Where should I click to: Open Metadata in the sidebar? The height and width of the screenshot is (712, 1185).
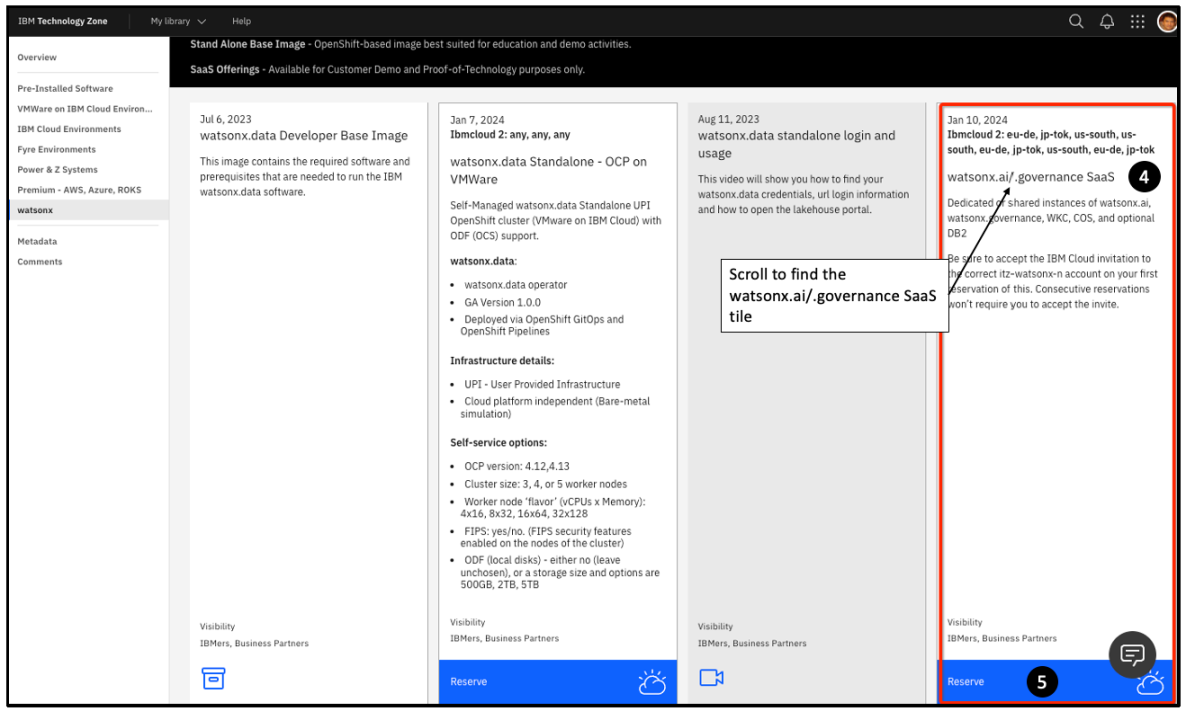point(37,242)
